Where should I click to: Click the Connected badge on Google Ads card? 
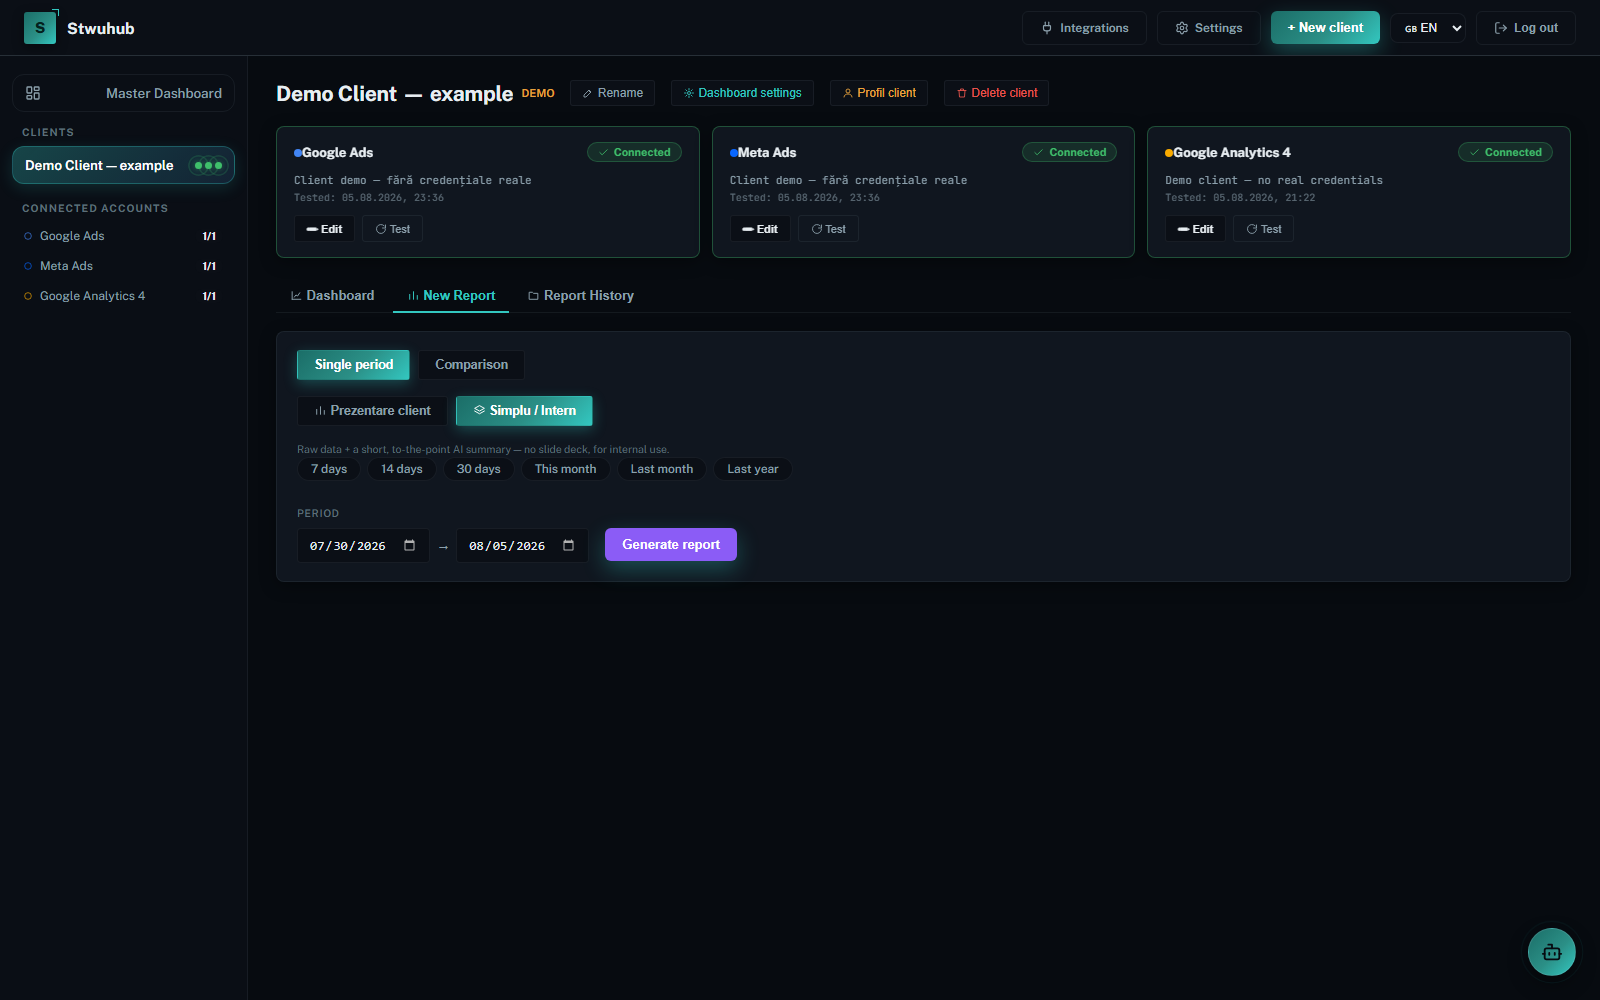(x=634, y=152)
